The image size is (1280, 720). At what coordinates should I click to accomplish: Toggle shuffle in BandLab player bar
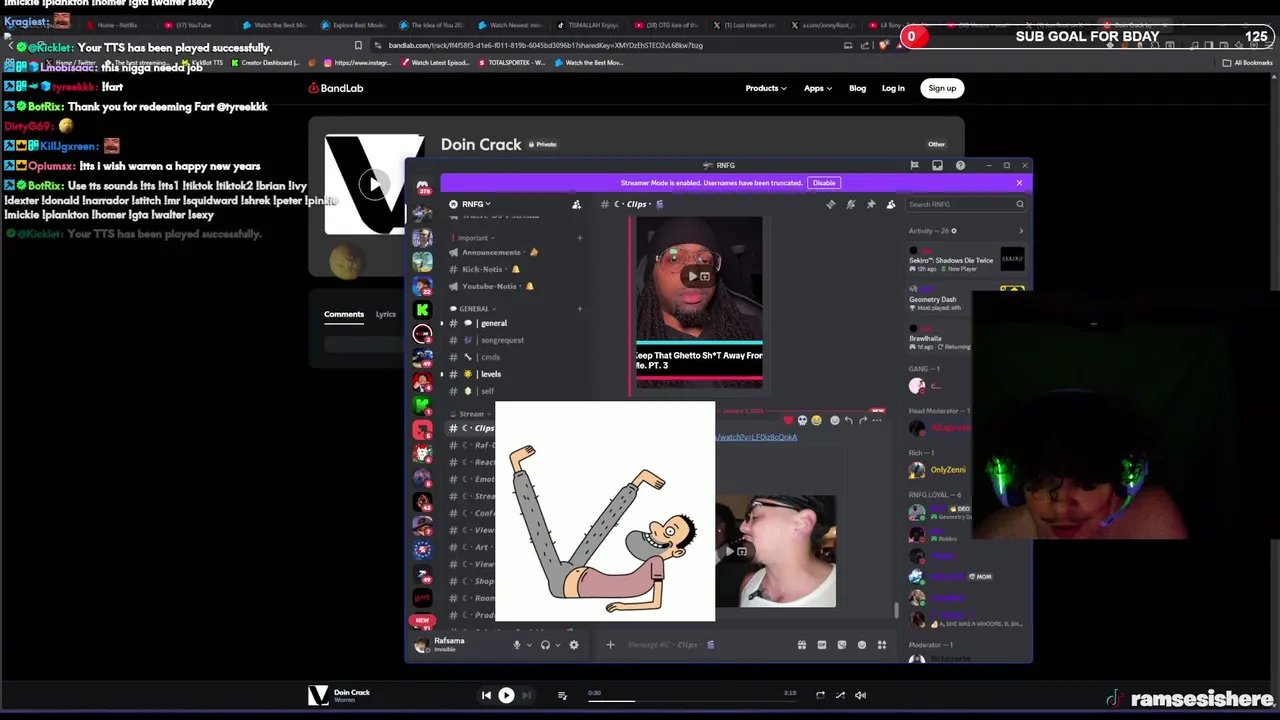pos(840,695)
